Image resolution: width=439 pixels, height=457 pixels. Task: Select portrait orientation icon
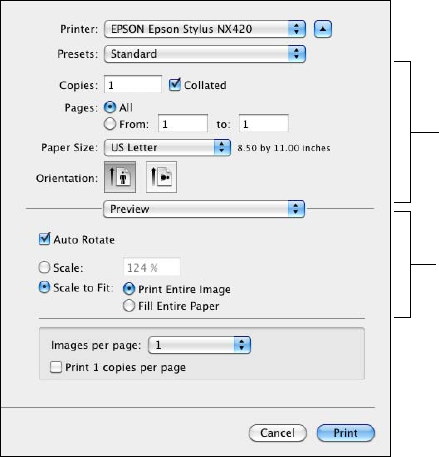[120, 177]
